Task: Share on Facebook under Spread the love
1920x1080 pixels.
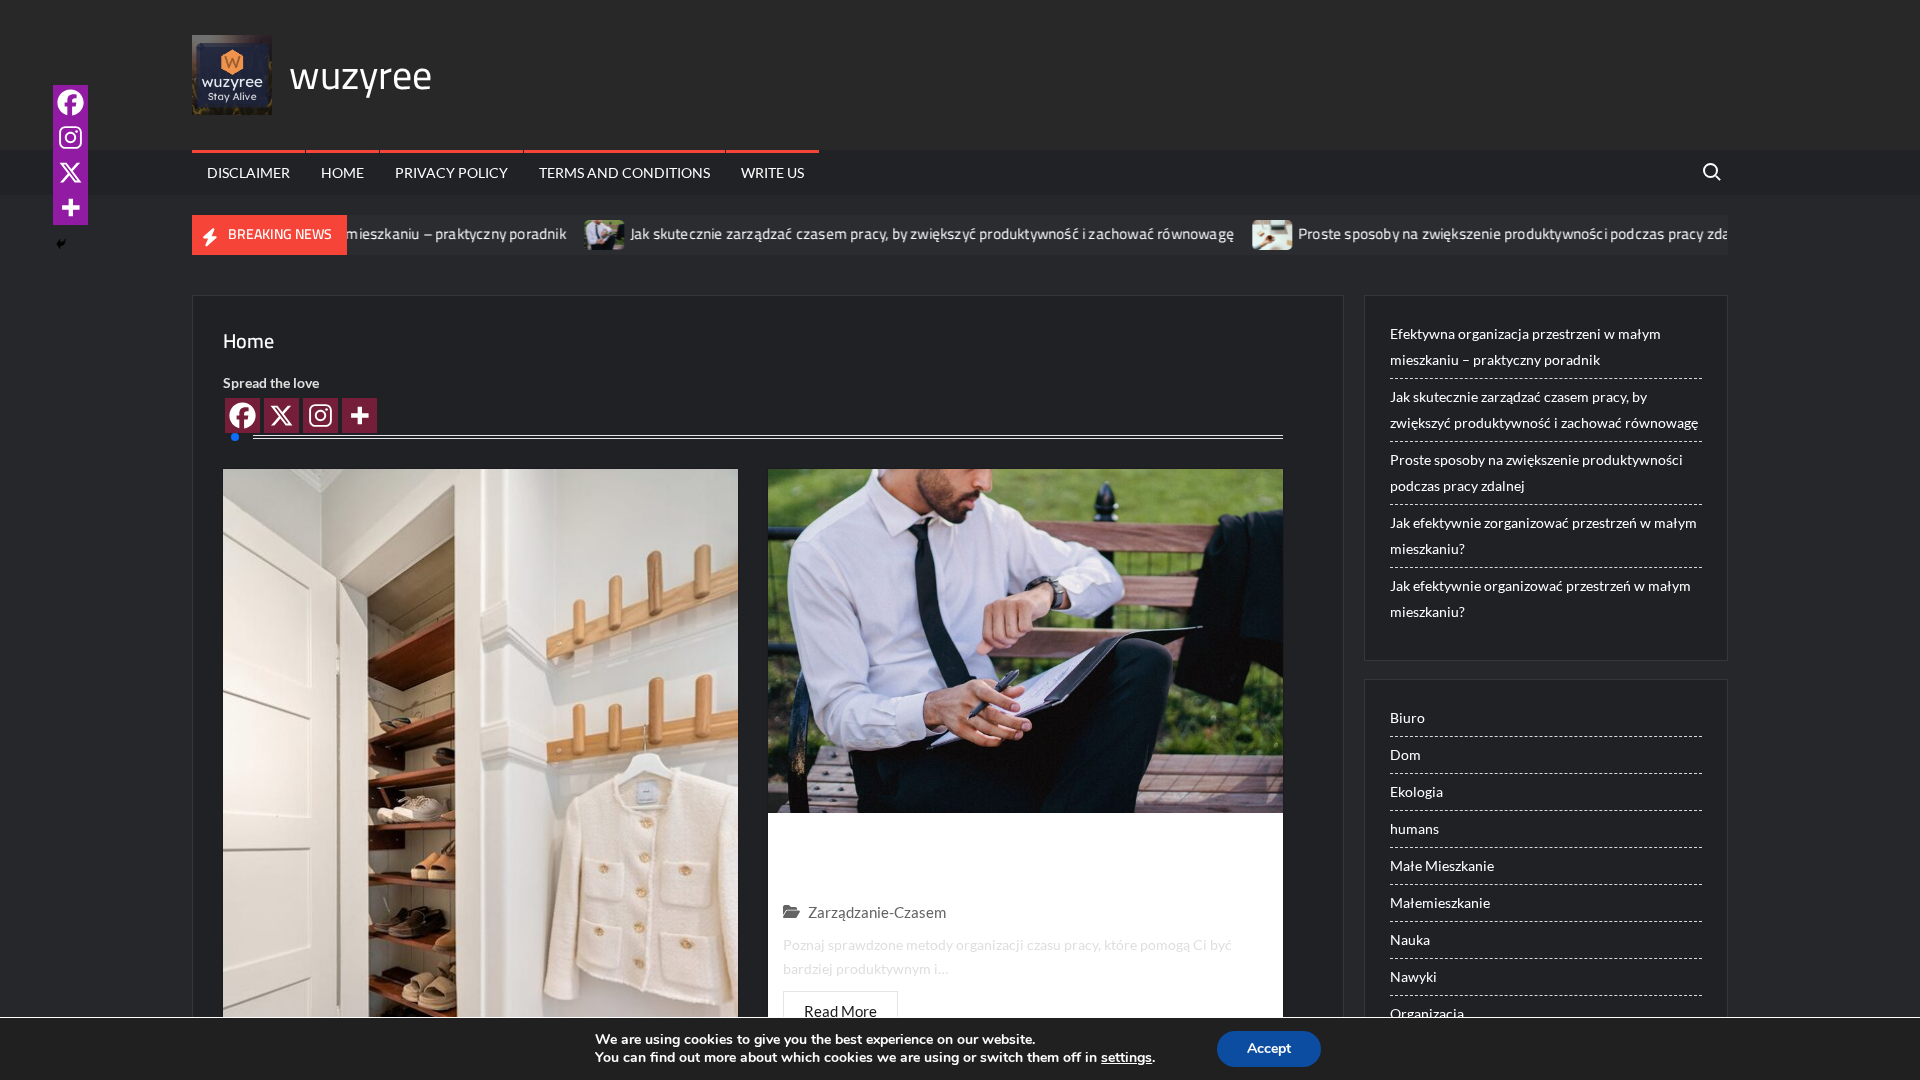Action: tap(242, 415)
